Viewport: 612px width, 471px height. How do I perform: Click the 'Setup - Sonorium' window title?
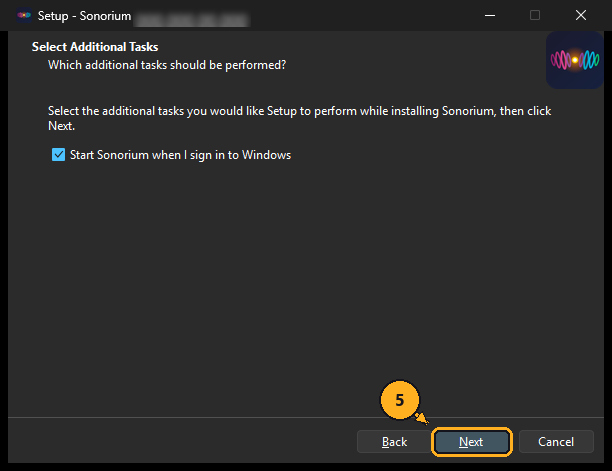tap(84, 16)
